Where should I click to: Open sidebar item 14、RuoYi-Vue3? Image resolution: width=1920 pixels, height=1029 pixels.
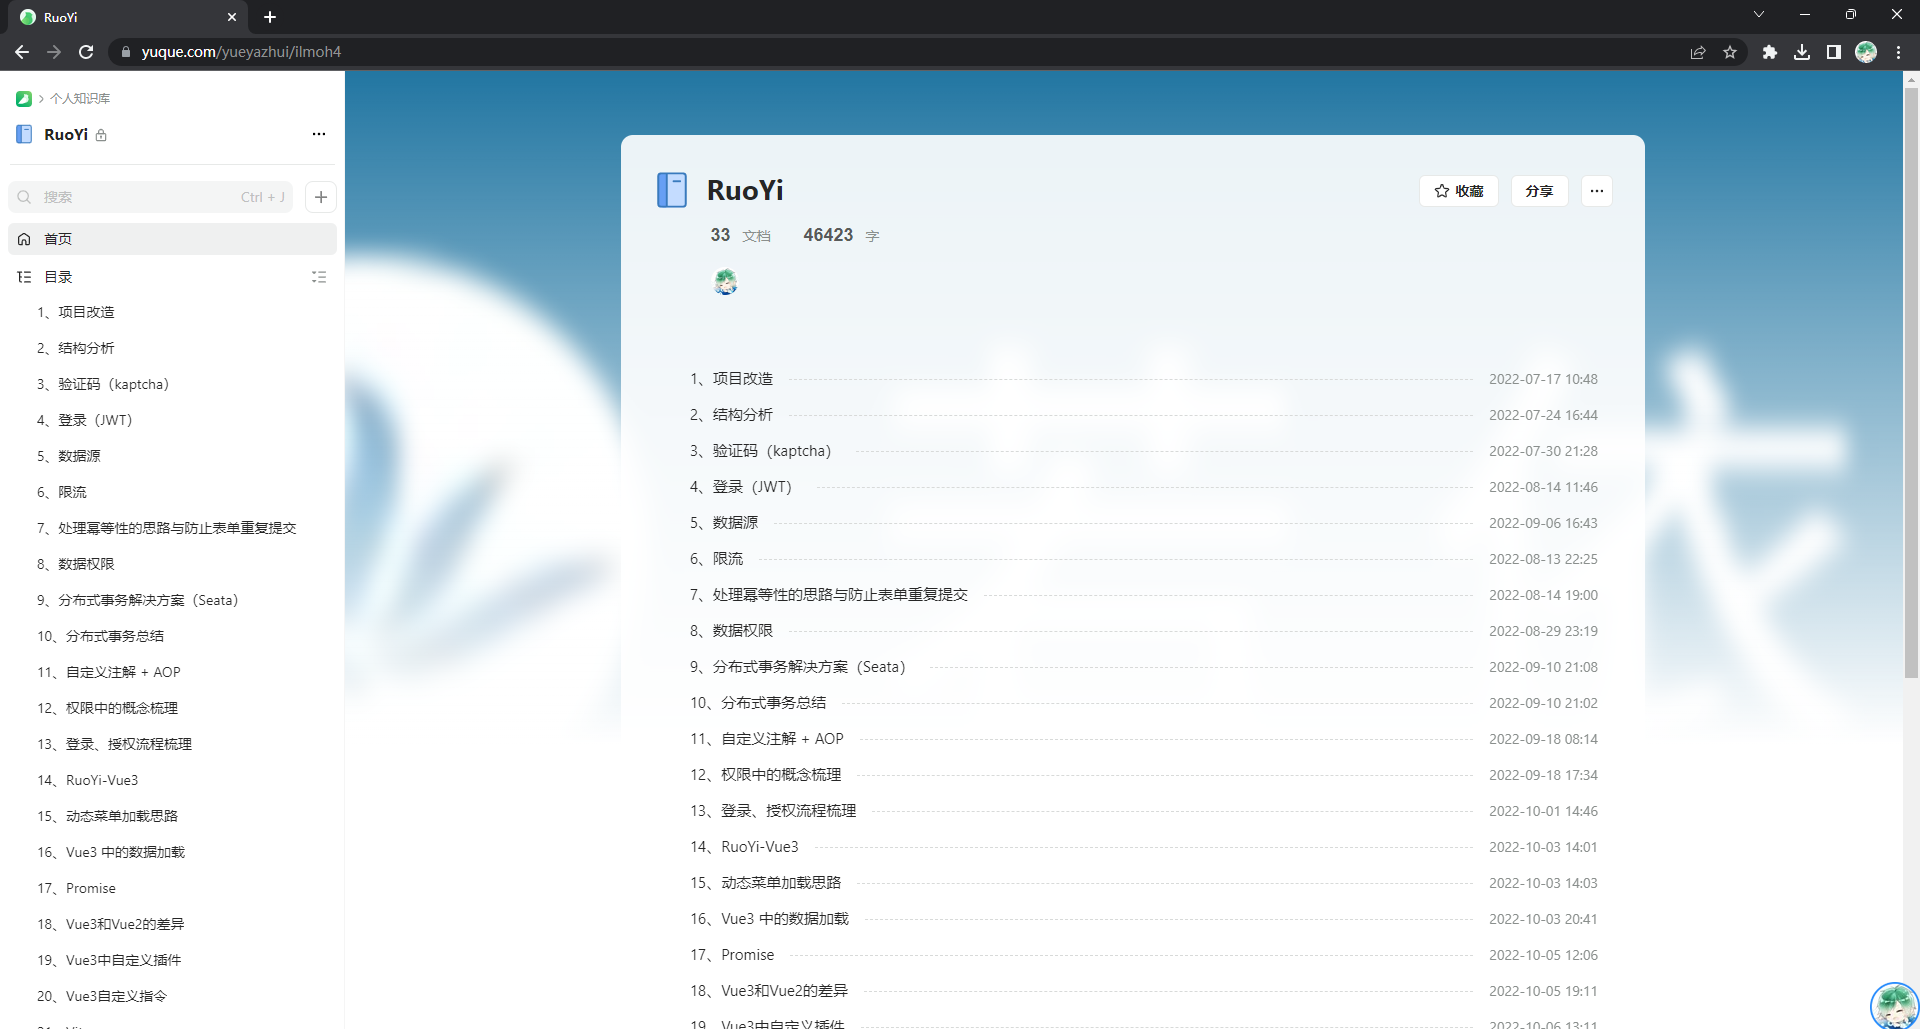click(88, 780)
